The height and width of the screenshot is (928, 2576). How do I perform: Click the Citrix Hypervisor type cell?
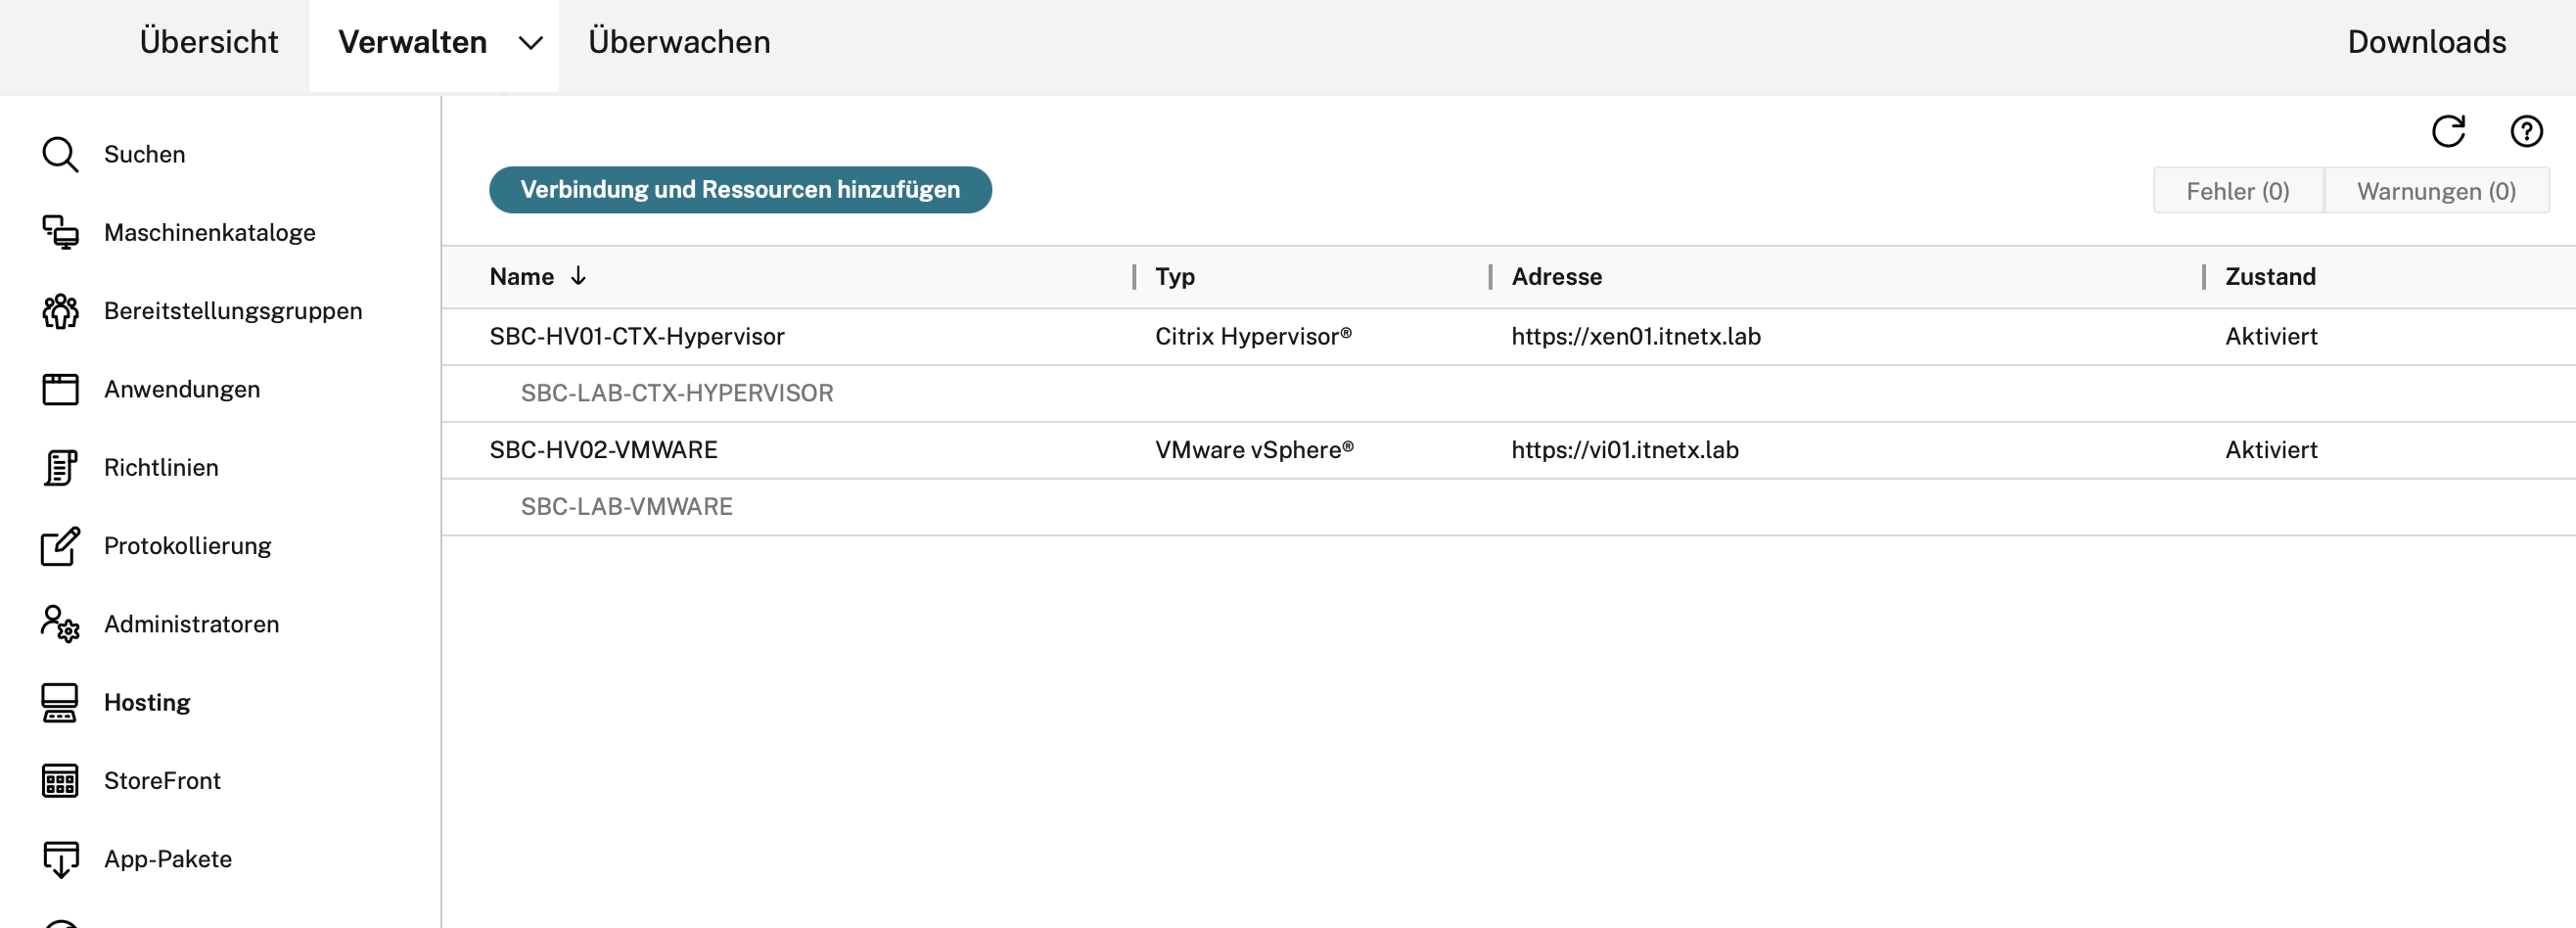coord(1253,337)
